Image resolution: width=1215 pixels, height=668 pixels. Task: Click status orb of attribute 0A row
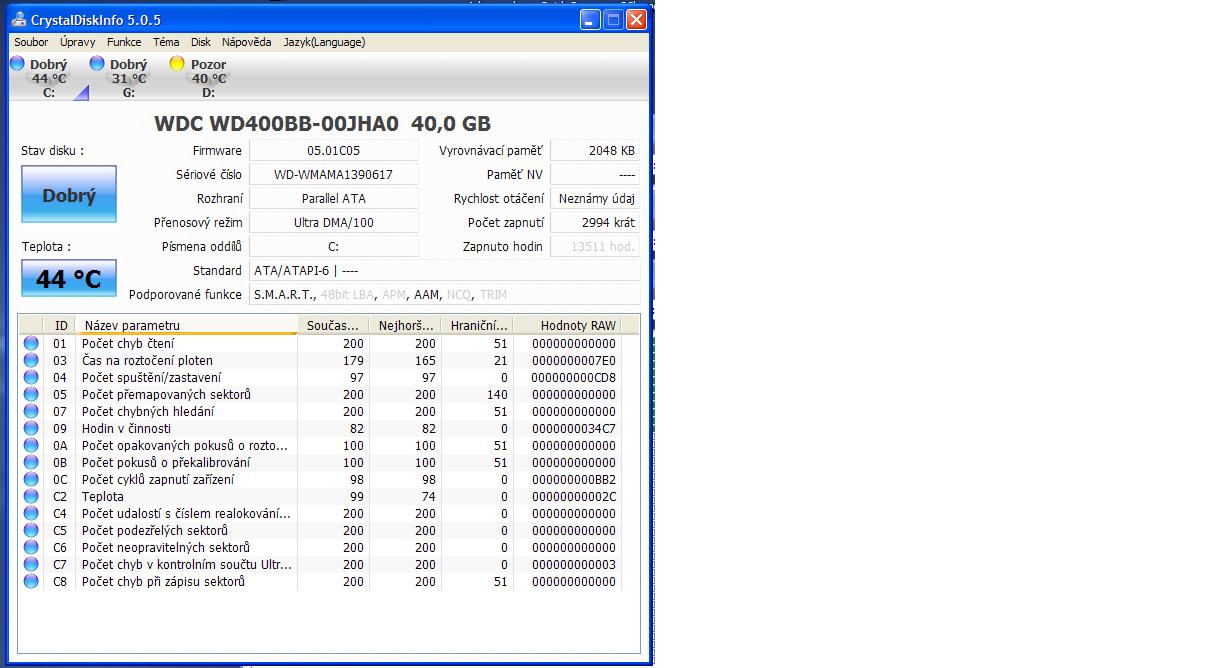(x=31, y=445)
